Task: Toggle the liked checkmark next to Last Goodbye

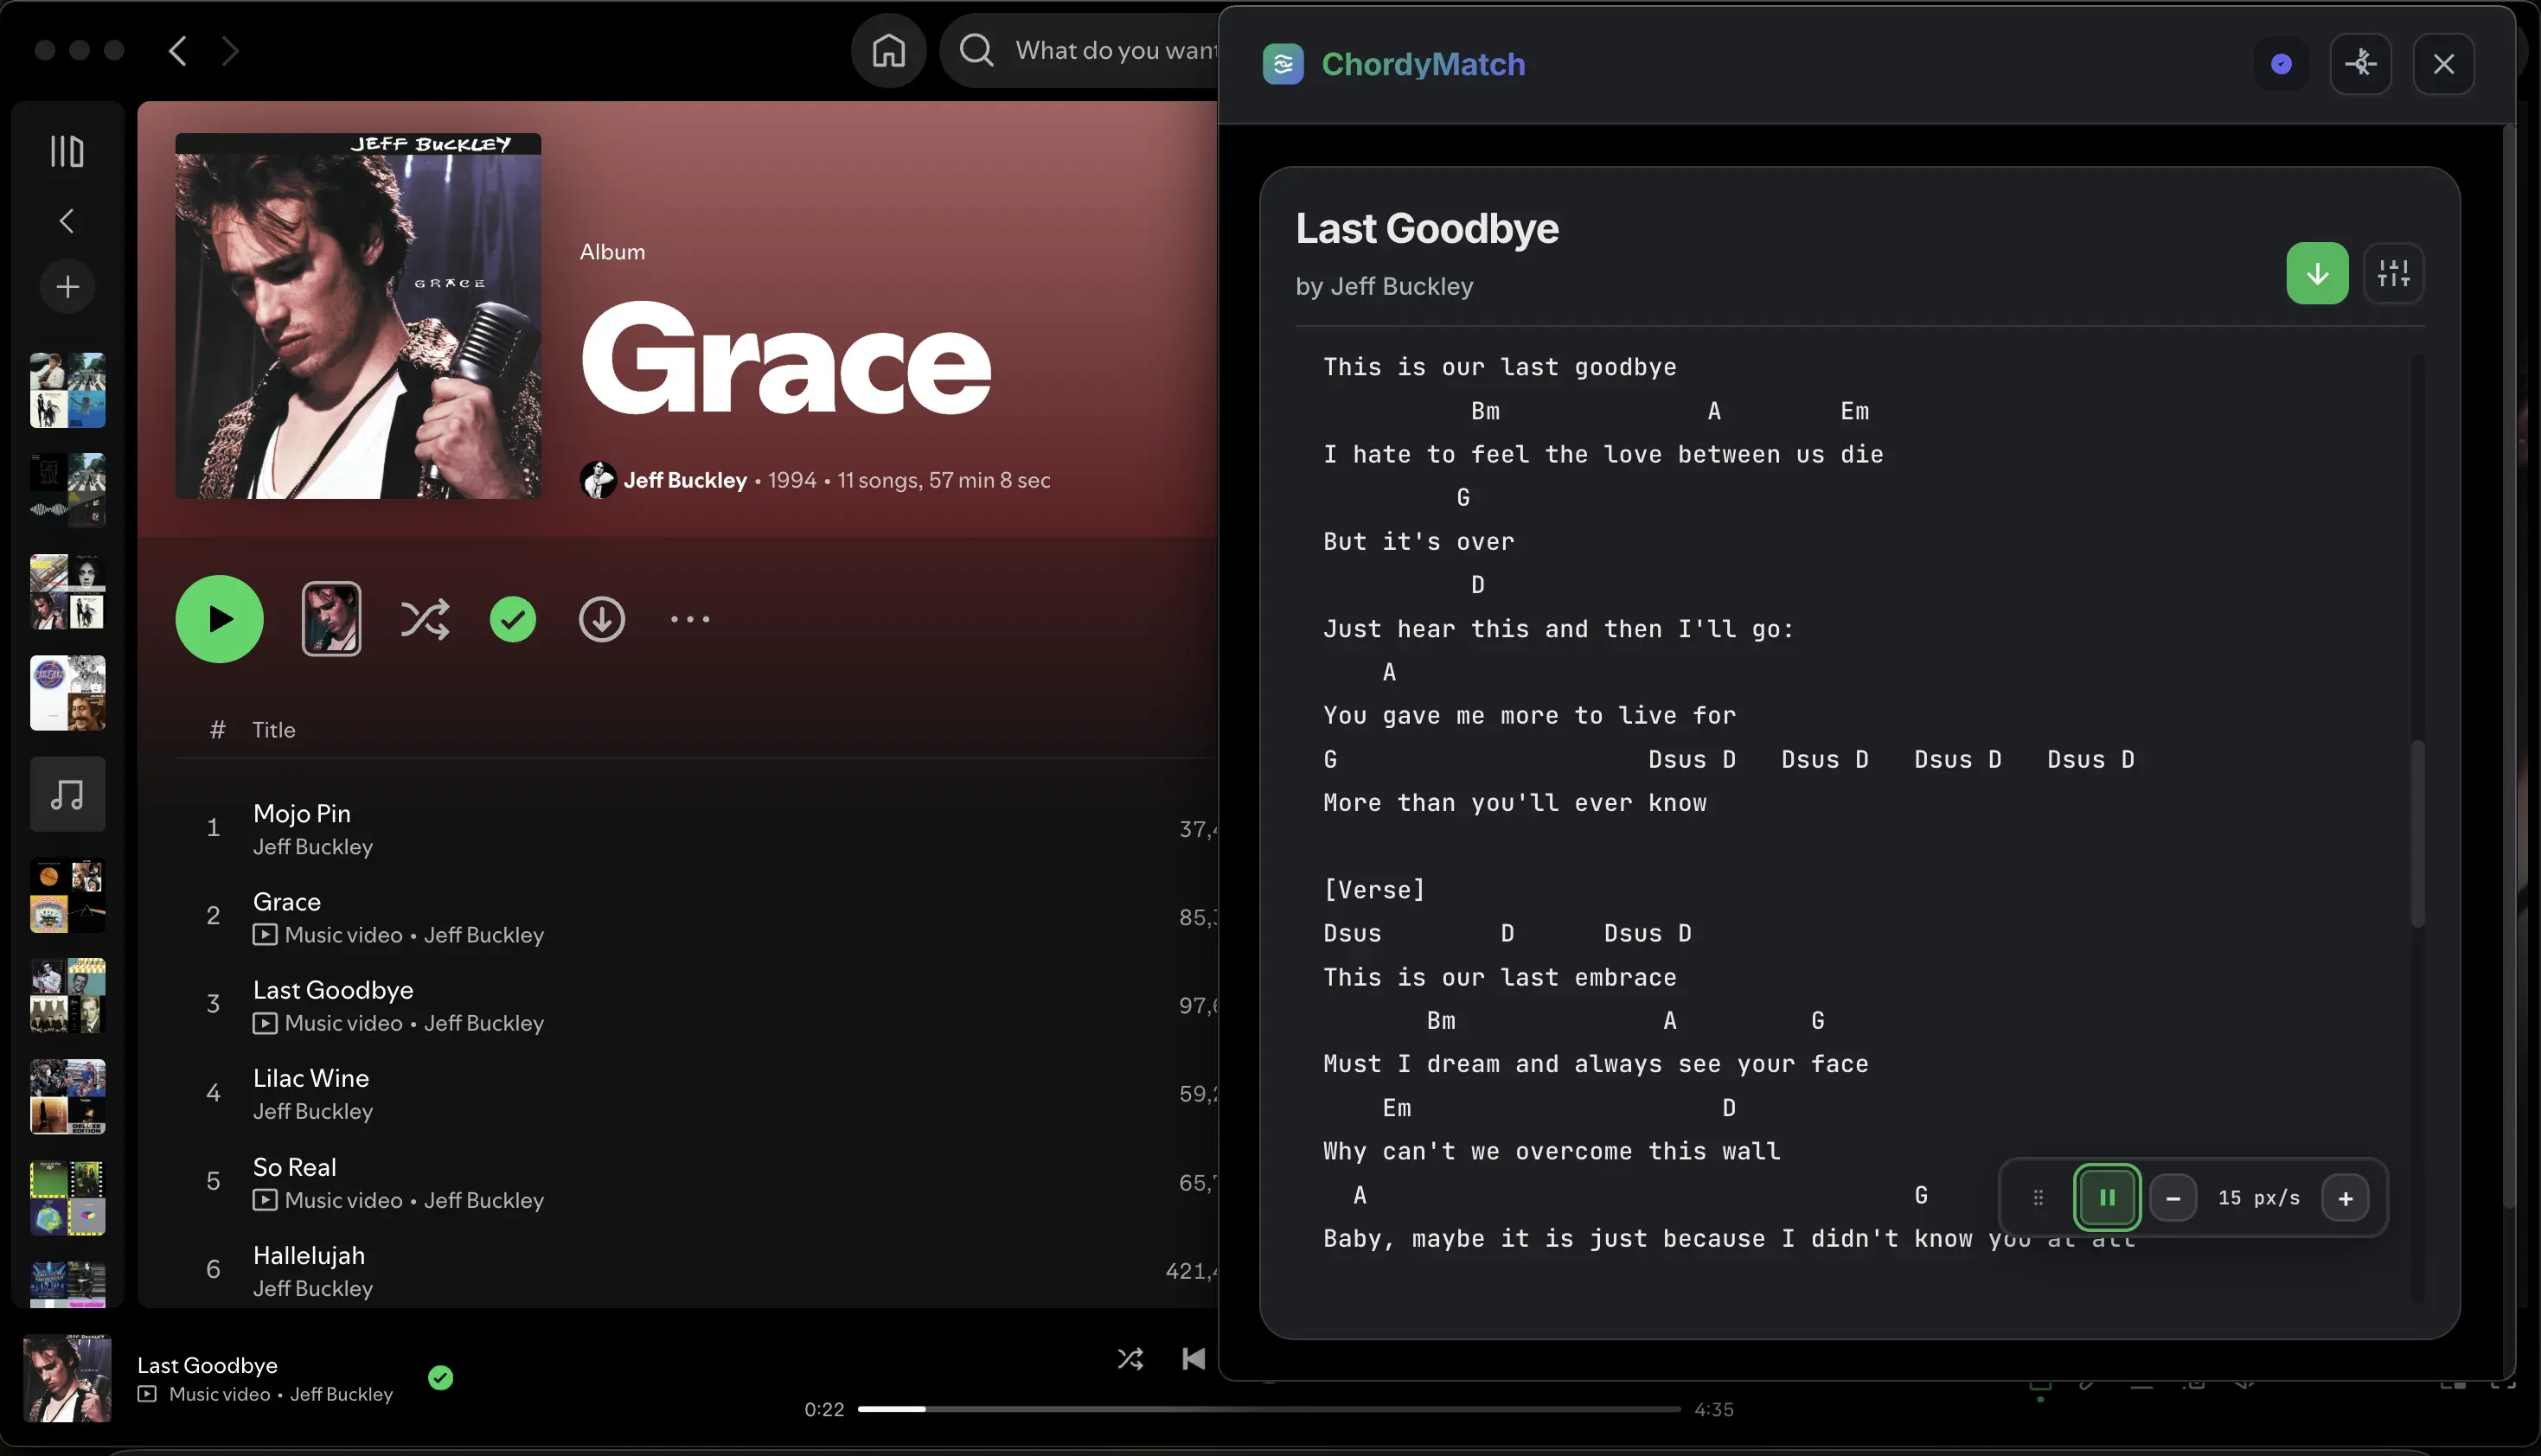Action: pos(440,1377)
